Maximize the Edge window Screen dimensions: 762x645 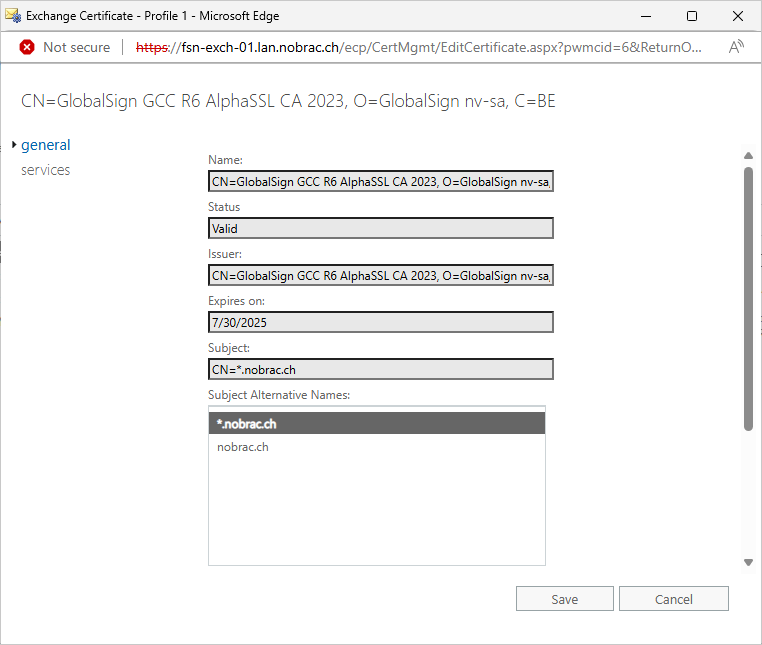click(692, 16)
